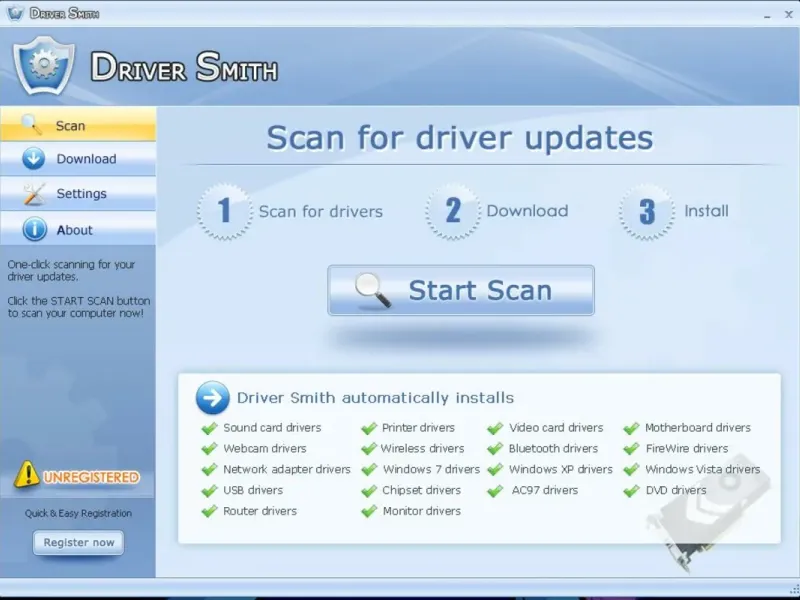Click the Register now button
800x600 pixels.
pyautogui.click(x=79, y=542)
